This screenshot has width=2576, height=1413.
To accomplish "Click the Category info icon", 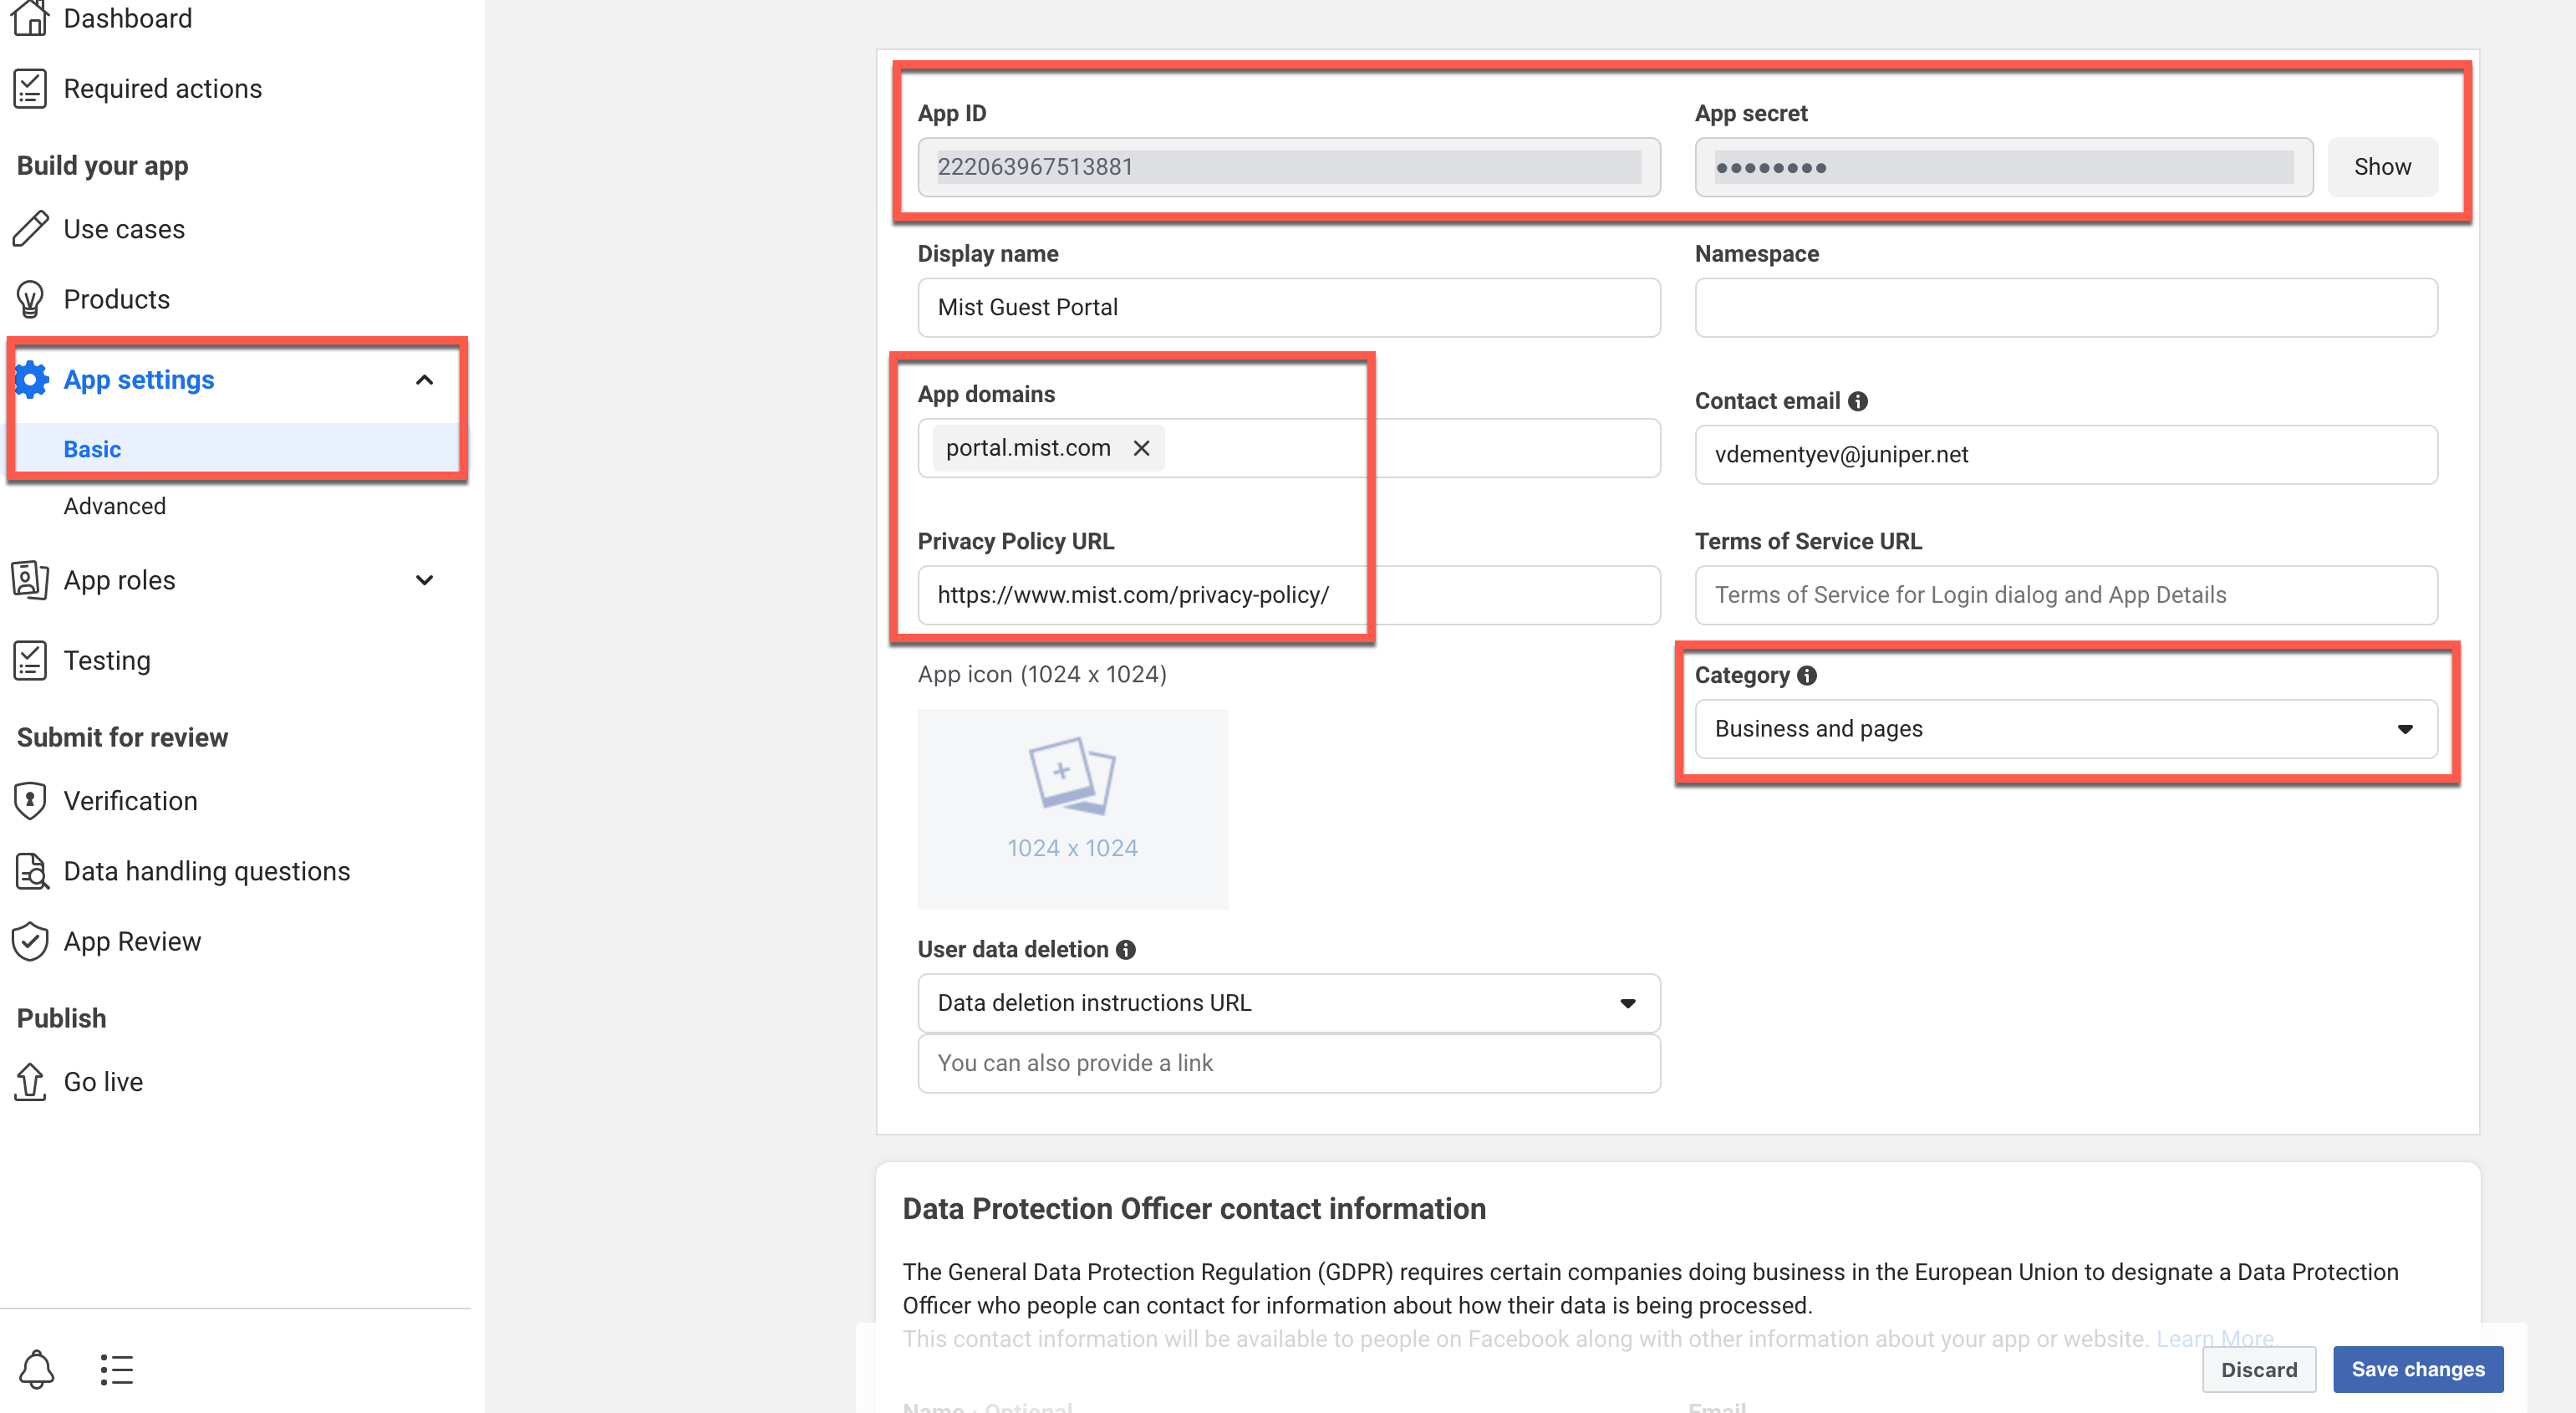I will pos(1807,675).
